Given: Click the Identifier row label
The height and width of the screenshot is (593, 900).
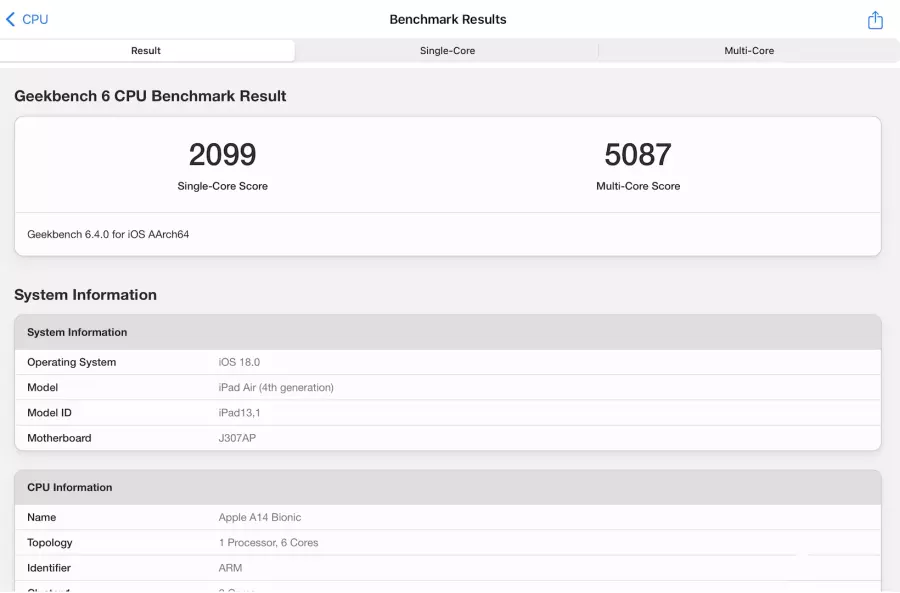Looking at the screenshot, I should (49, 568).
